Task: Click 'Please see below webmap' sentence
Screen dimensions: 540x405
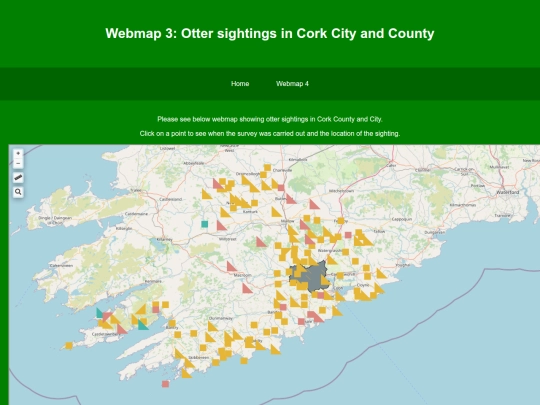Action: pos(270,119)
